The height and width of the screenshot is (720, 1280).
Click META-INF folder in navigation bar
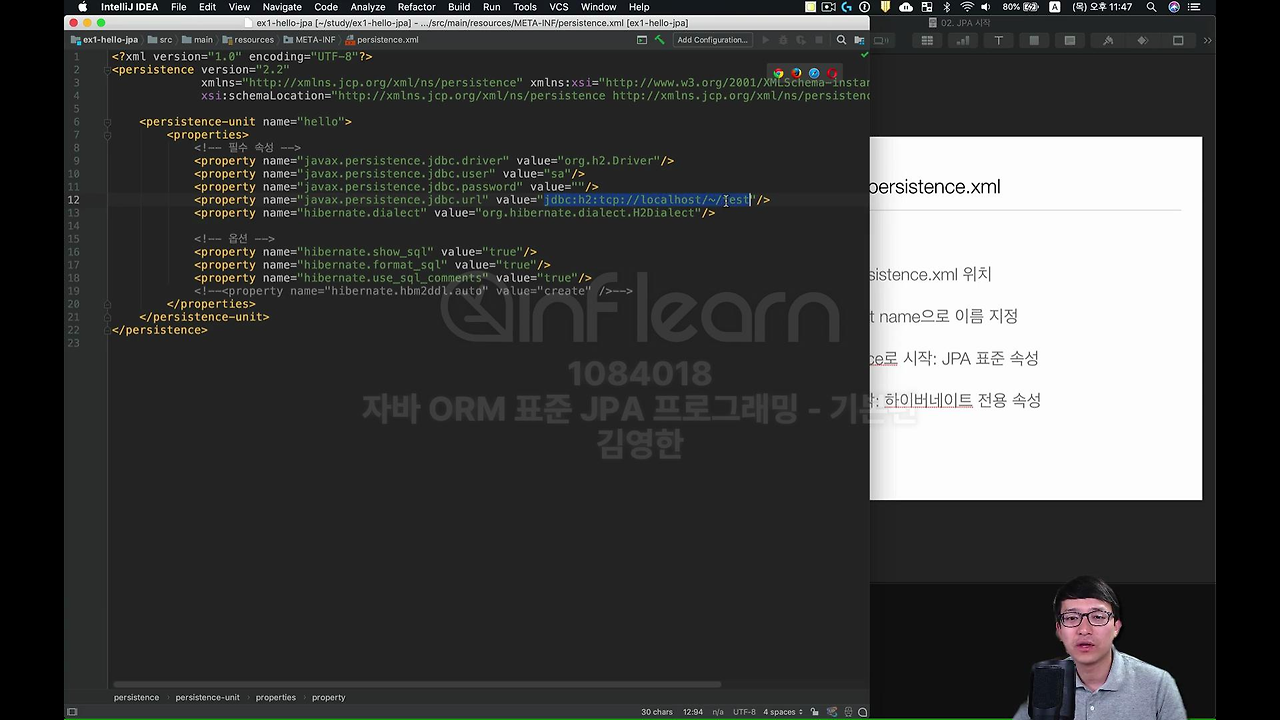309,40
